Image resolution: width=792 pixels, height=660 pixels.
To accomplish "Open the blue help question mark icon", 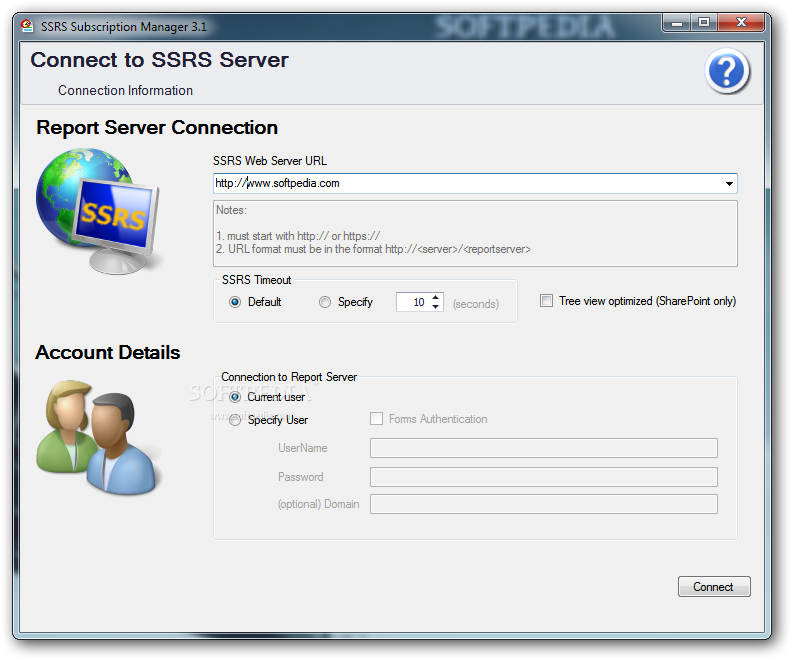I will point(727,71).
